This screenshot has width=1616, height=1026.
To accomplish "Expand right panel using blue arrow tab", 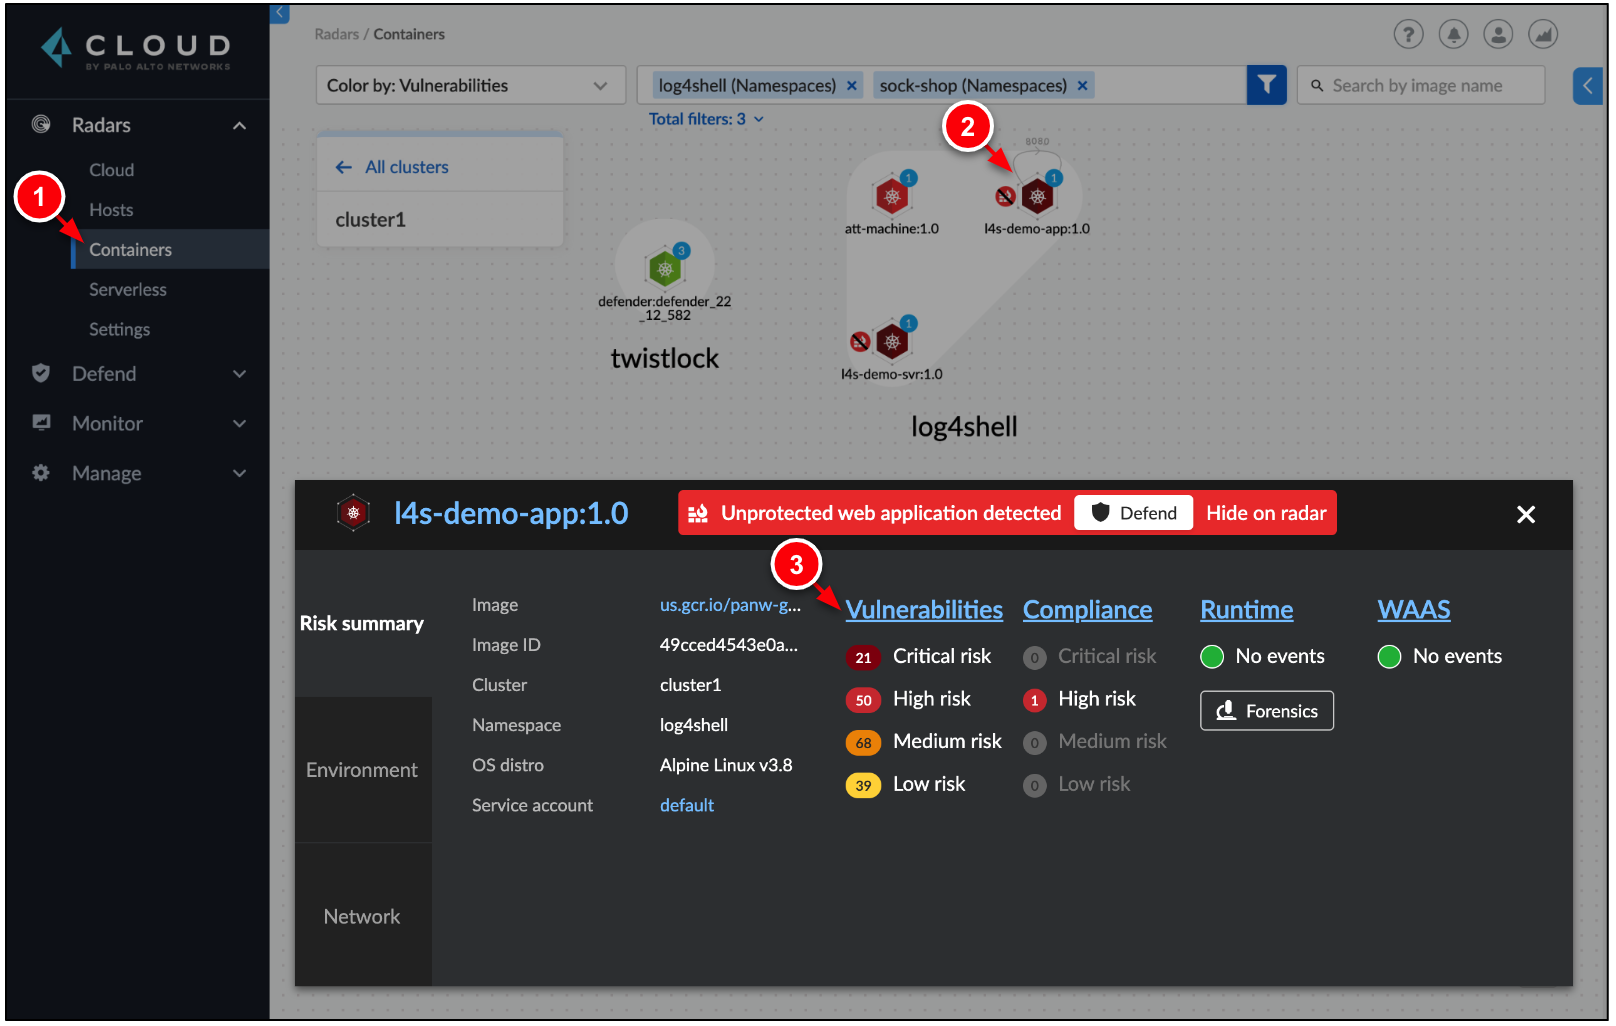I will [x=1588, y=86].
